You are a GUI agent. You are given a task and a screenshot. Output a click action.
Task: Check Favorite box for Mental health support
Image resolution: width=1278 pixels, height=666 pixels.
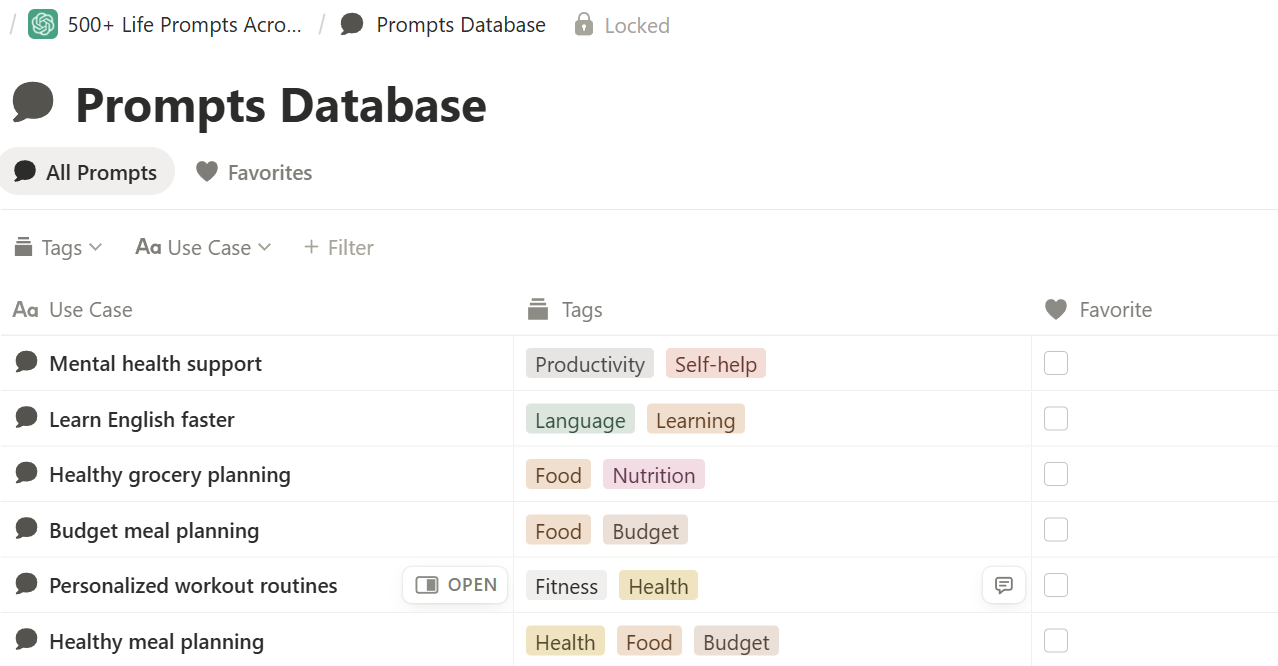click(x=1056, y=363)
